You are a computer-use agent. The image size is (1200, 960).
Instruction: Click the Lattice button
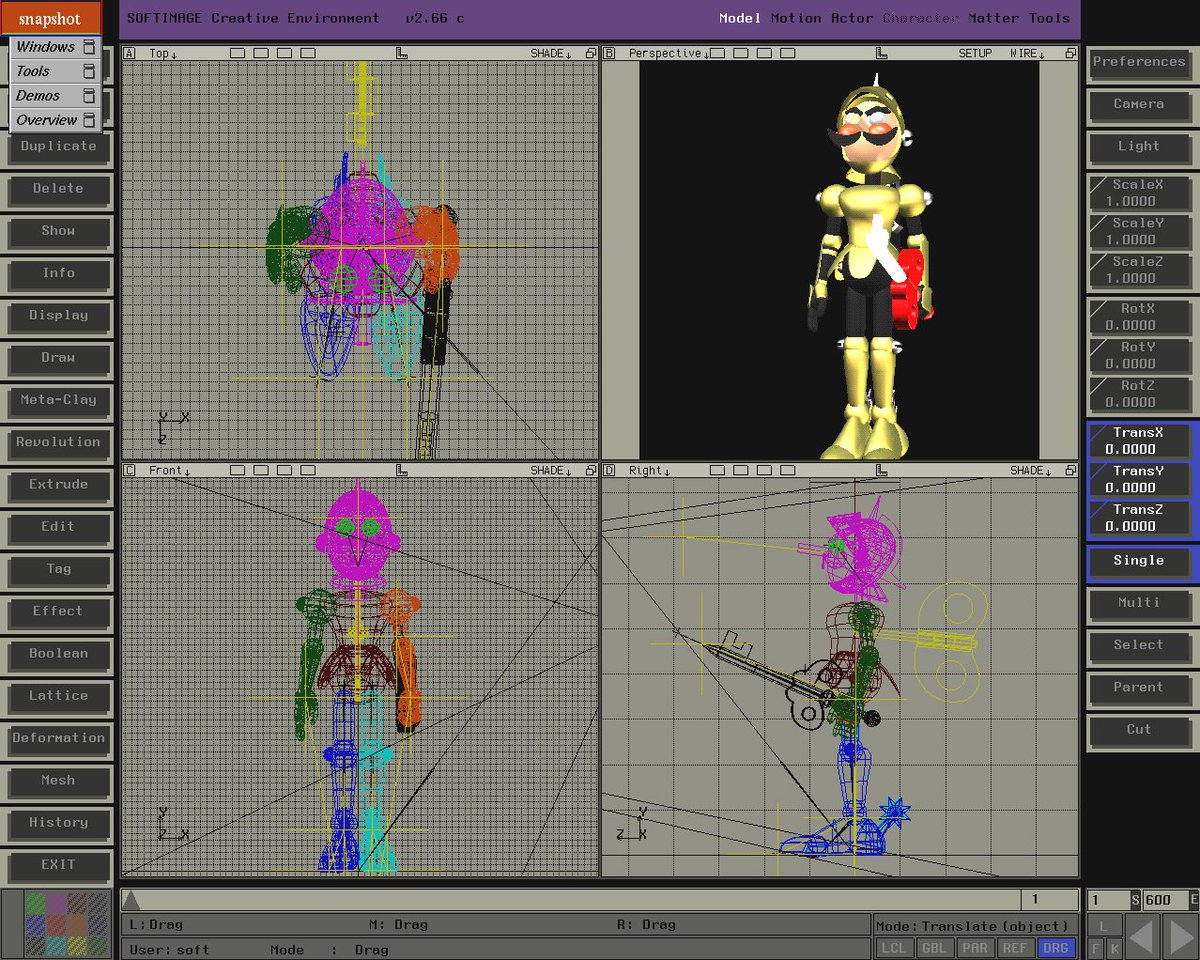click(58, 696)
